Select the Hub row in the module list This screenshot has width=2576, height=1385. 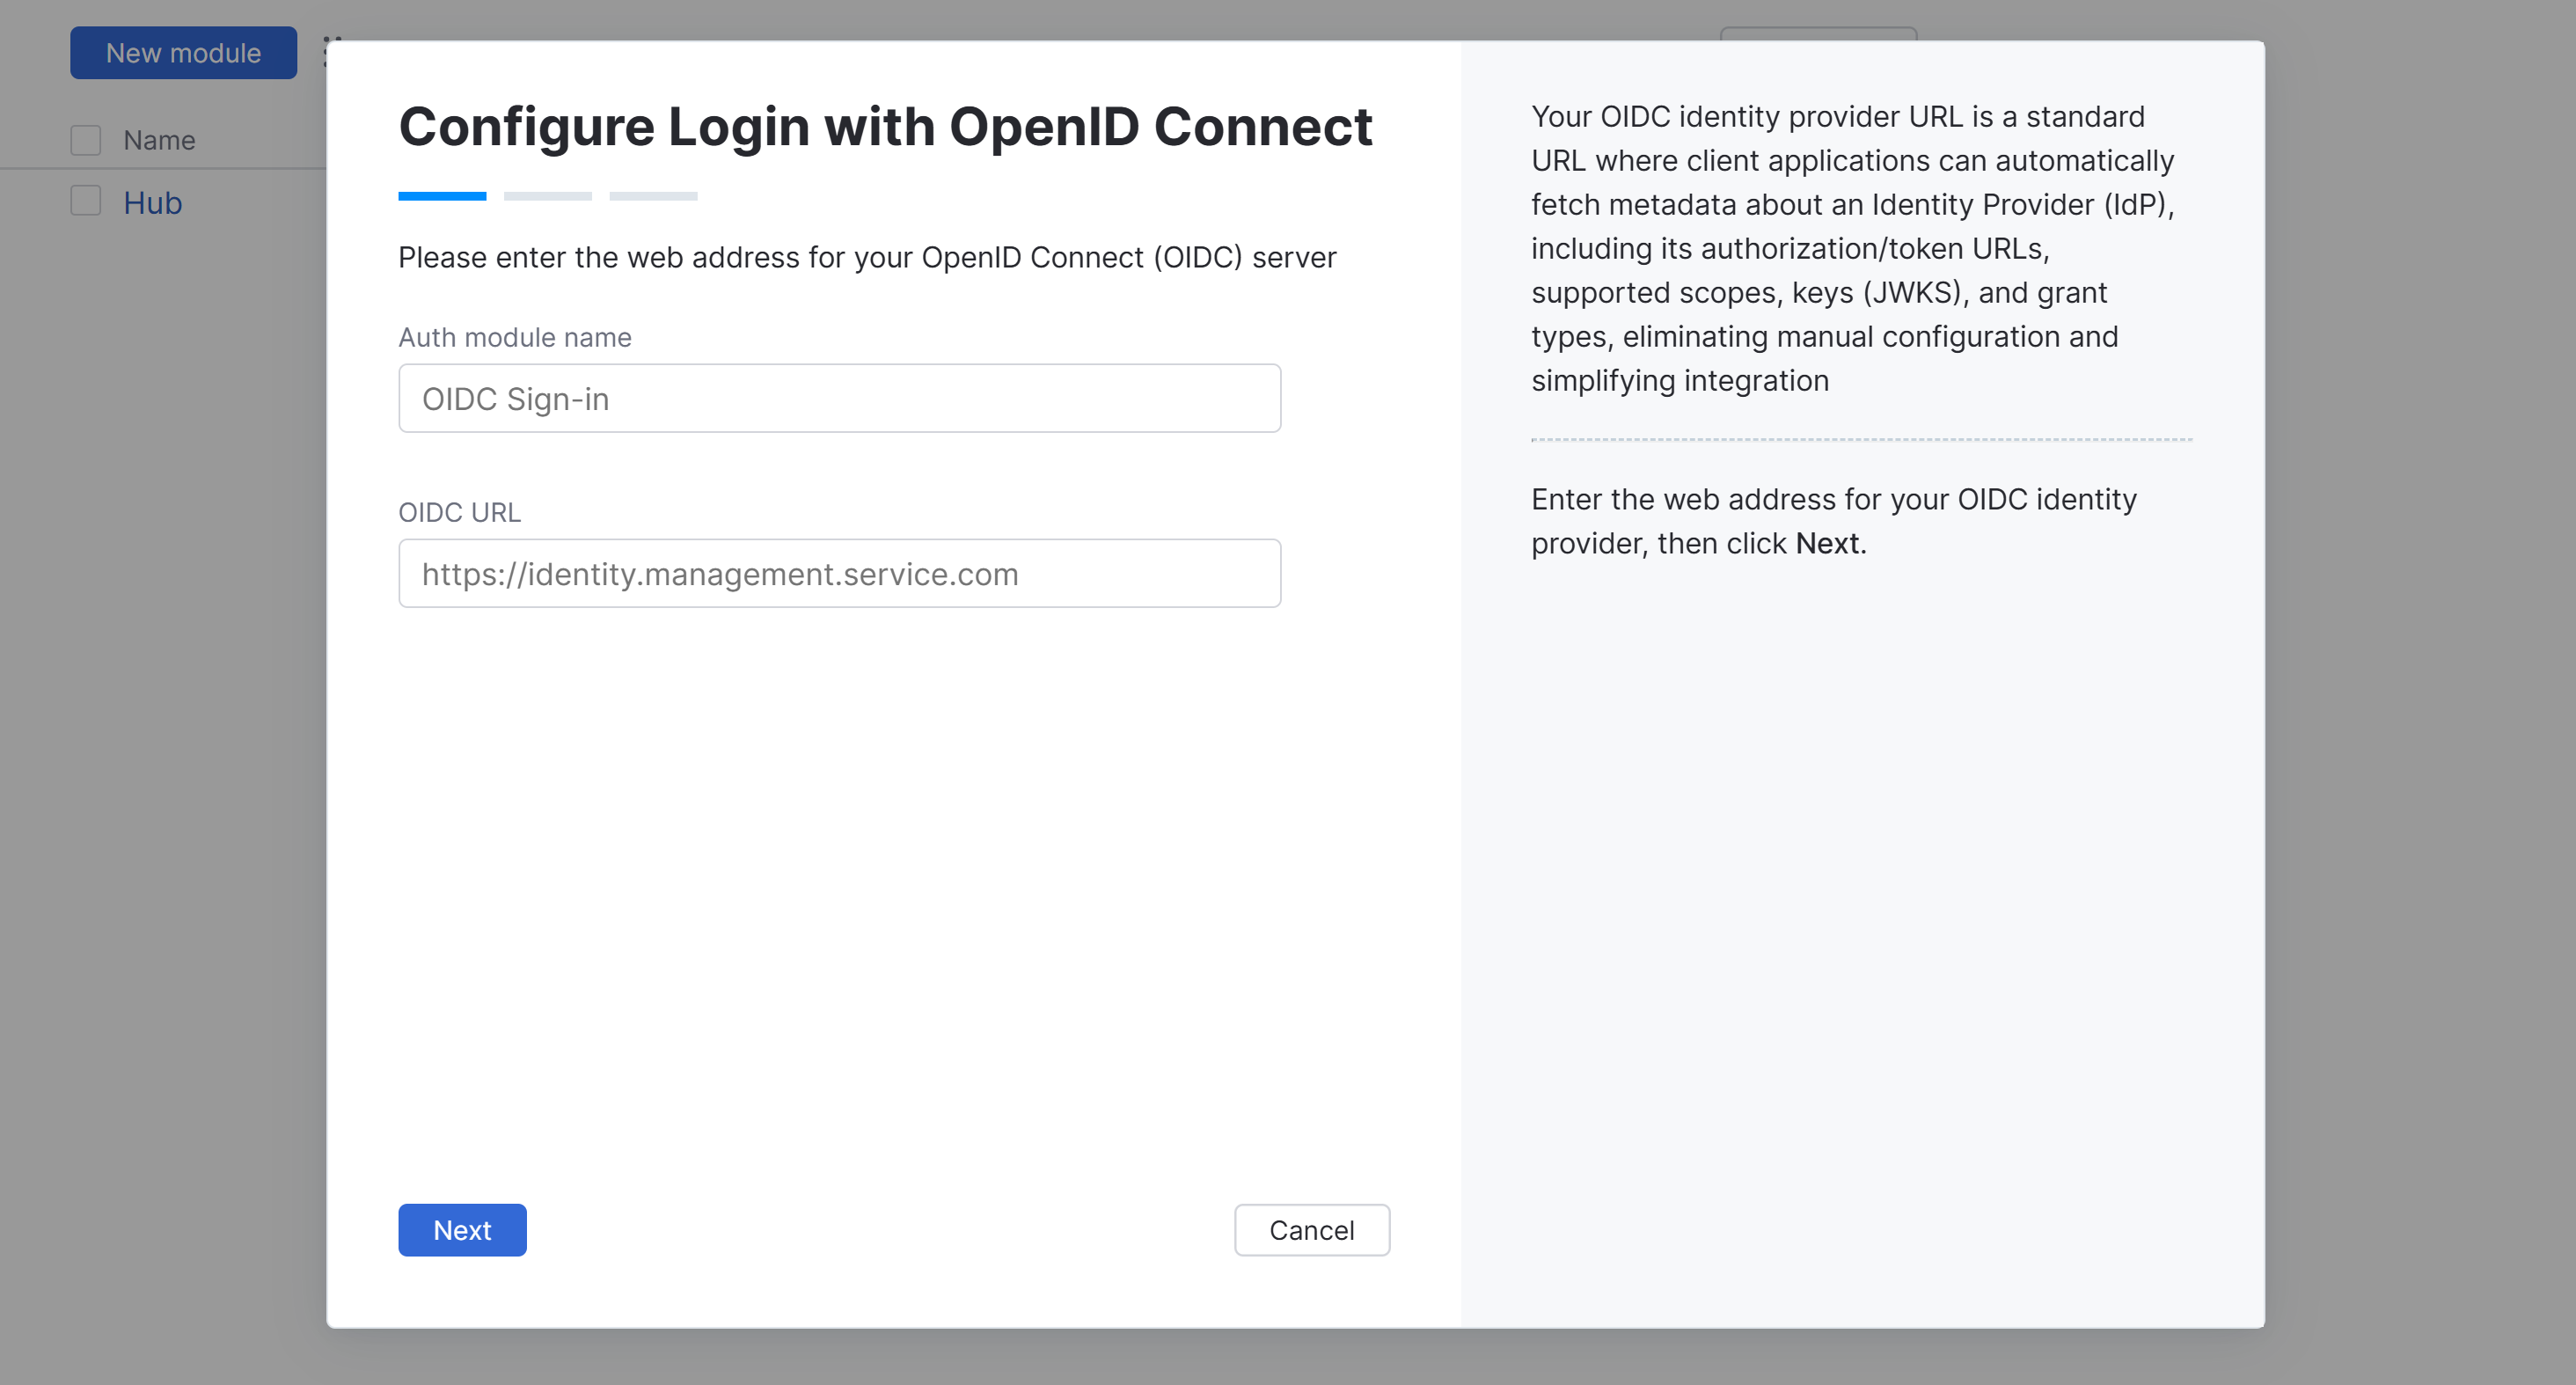tap(153, 203)
